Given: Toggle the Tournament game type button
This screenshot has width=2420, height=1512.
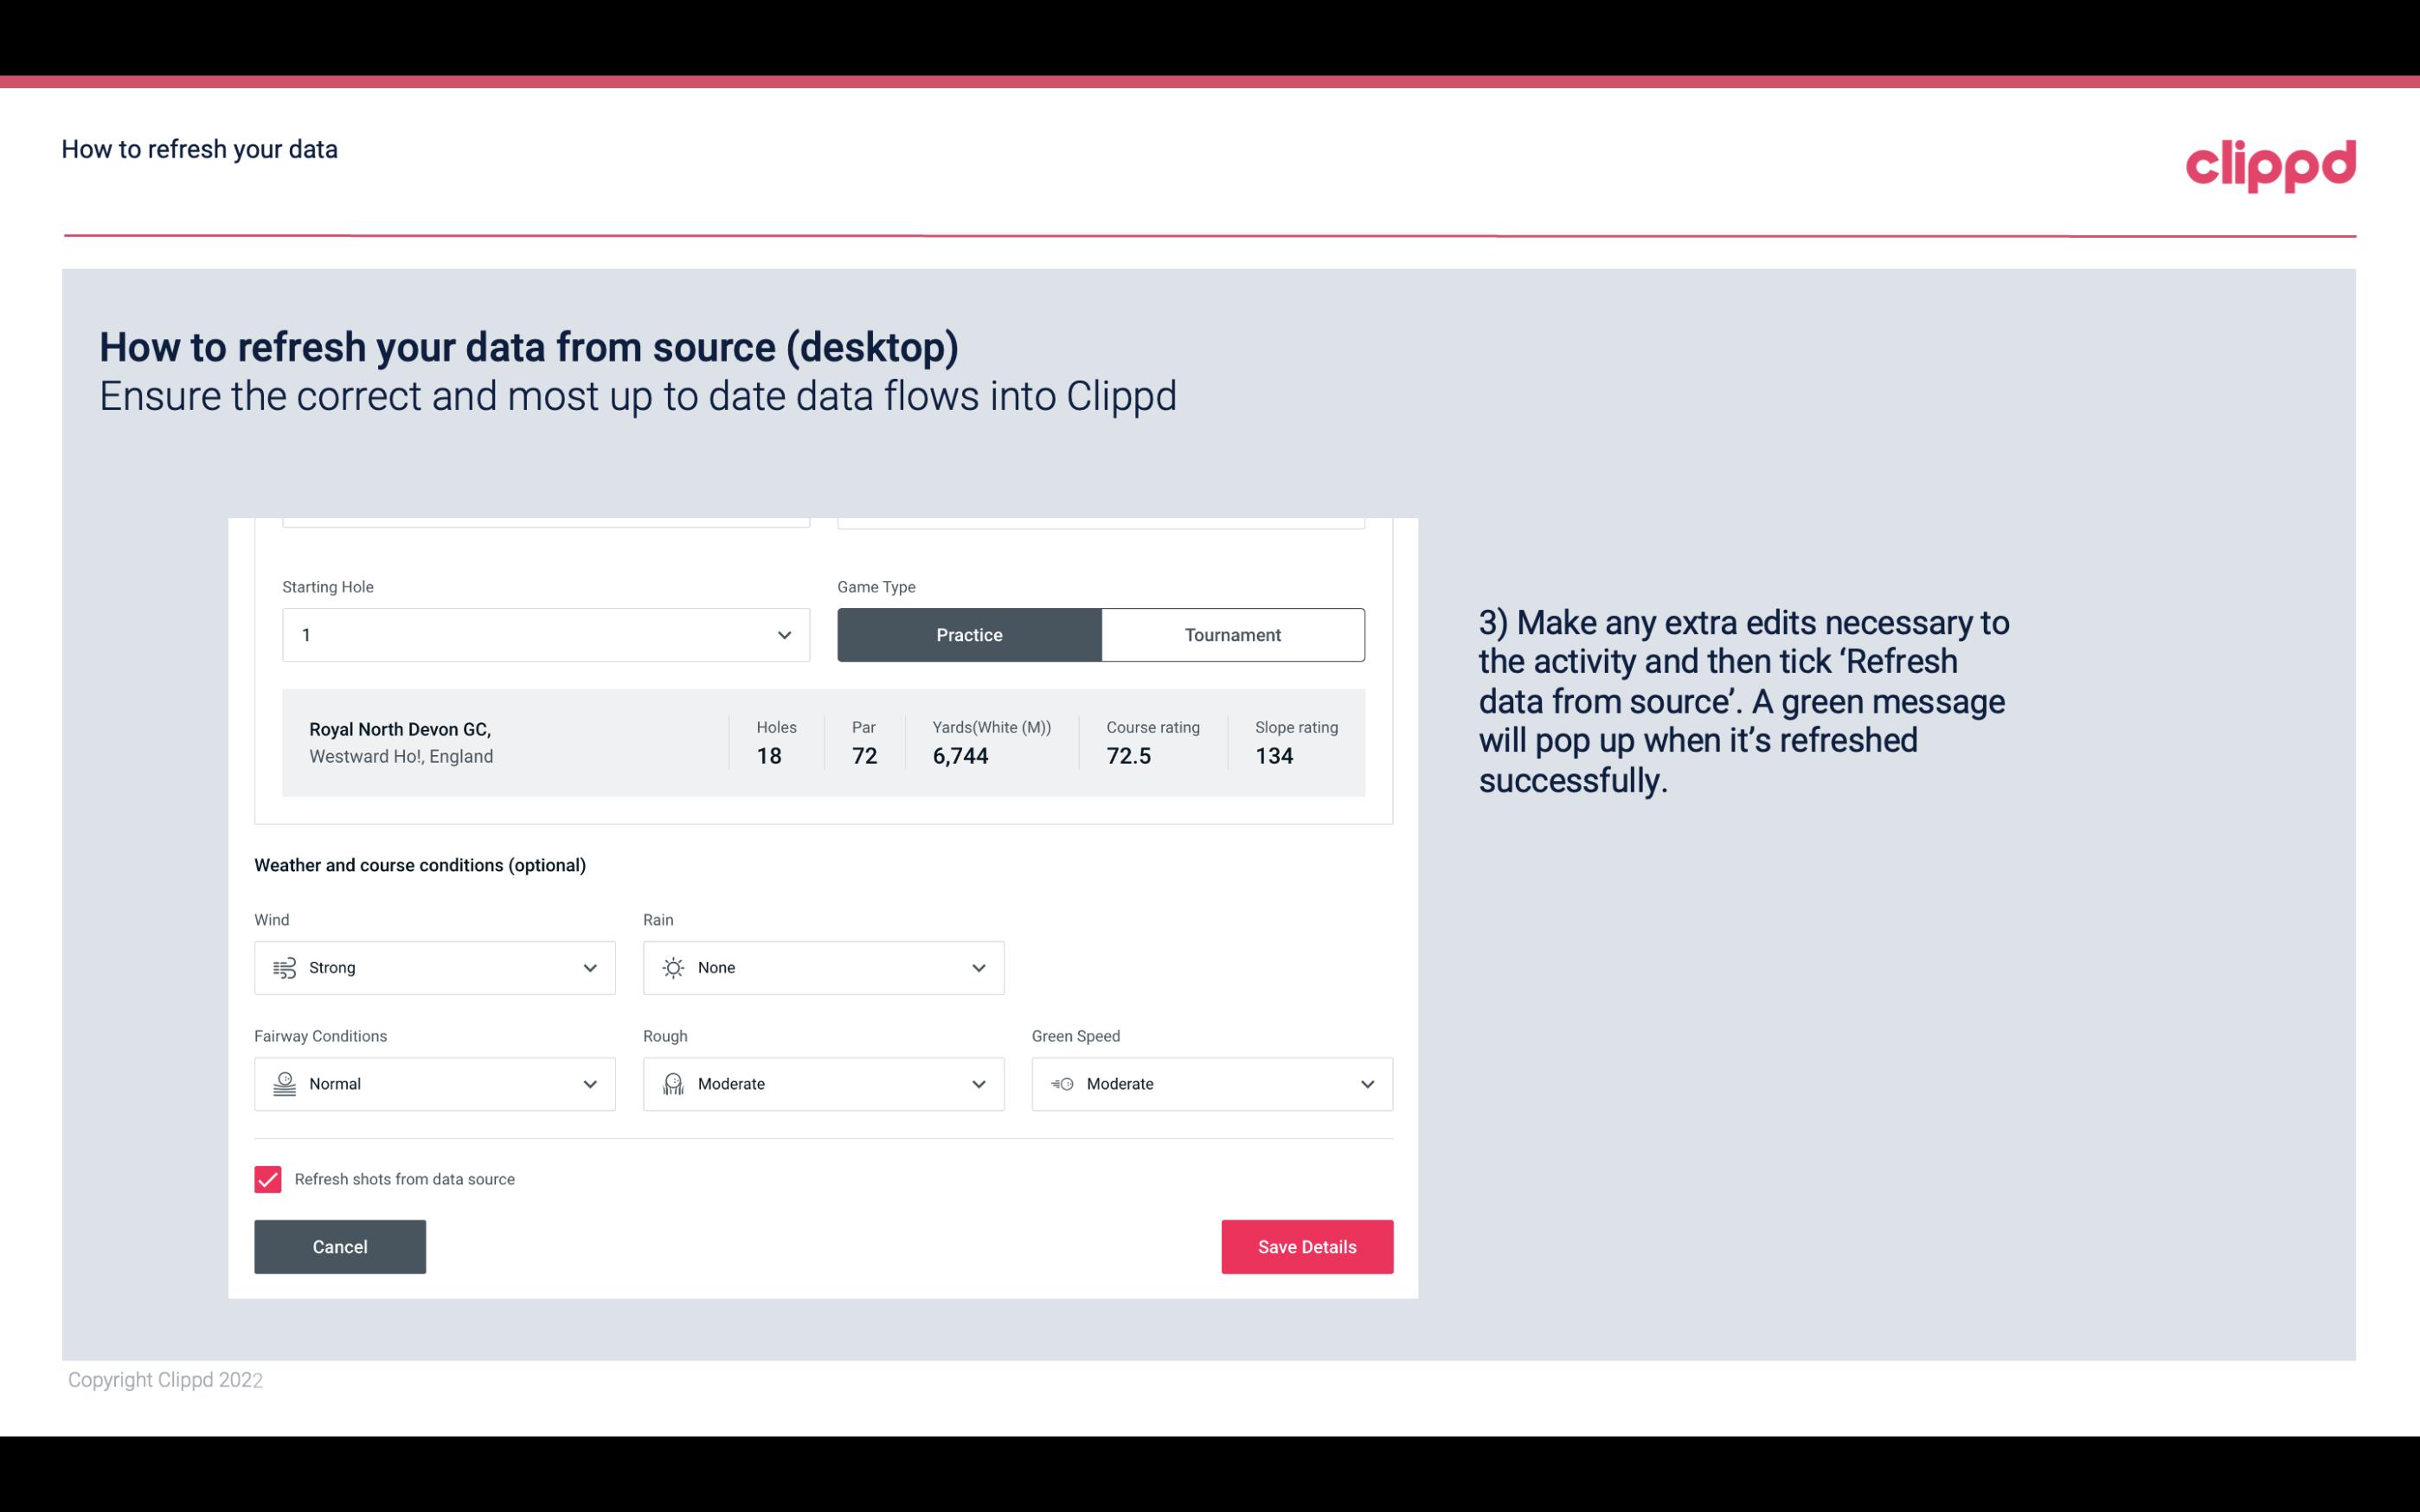Looking at the screenshot, I should coord(1232,634).
